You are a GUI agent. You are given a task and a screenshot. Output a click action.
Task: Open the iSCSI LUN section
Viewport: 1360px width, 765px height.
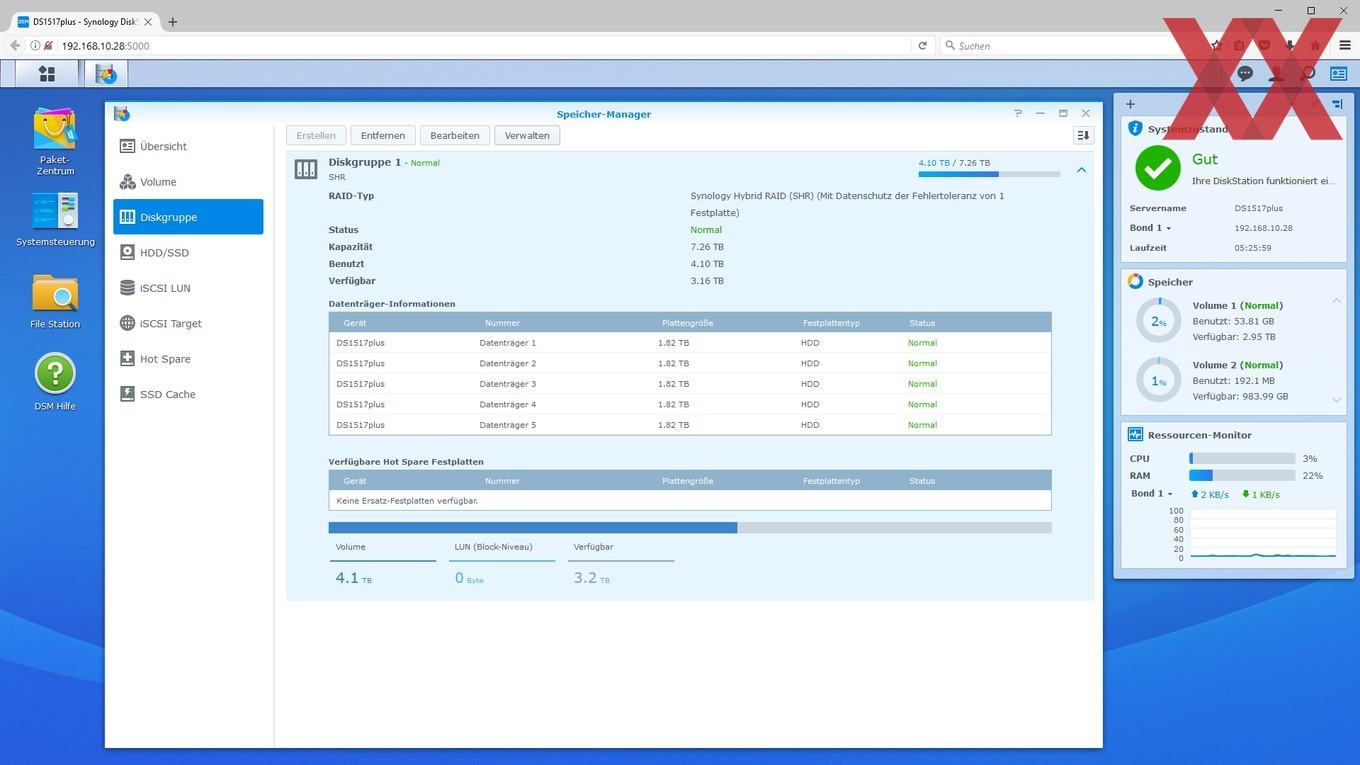(x=188, y=288)
